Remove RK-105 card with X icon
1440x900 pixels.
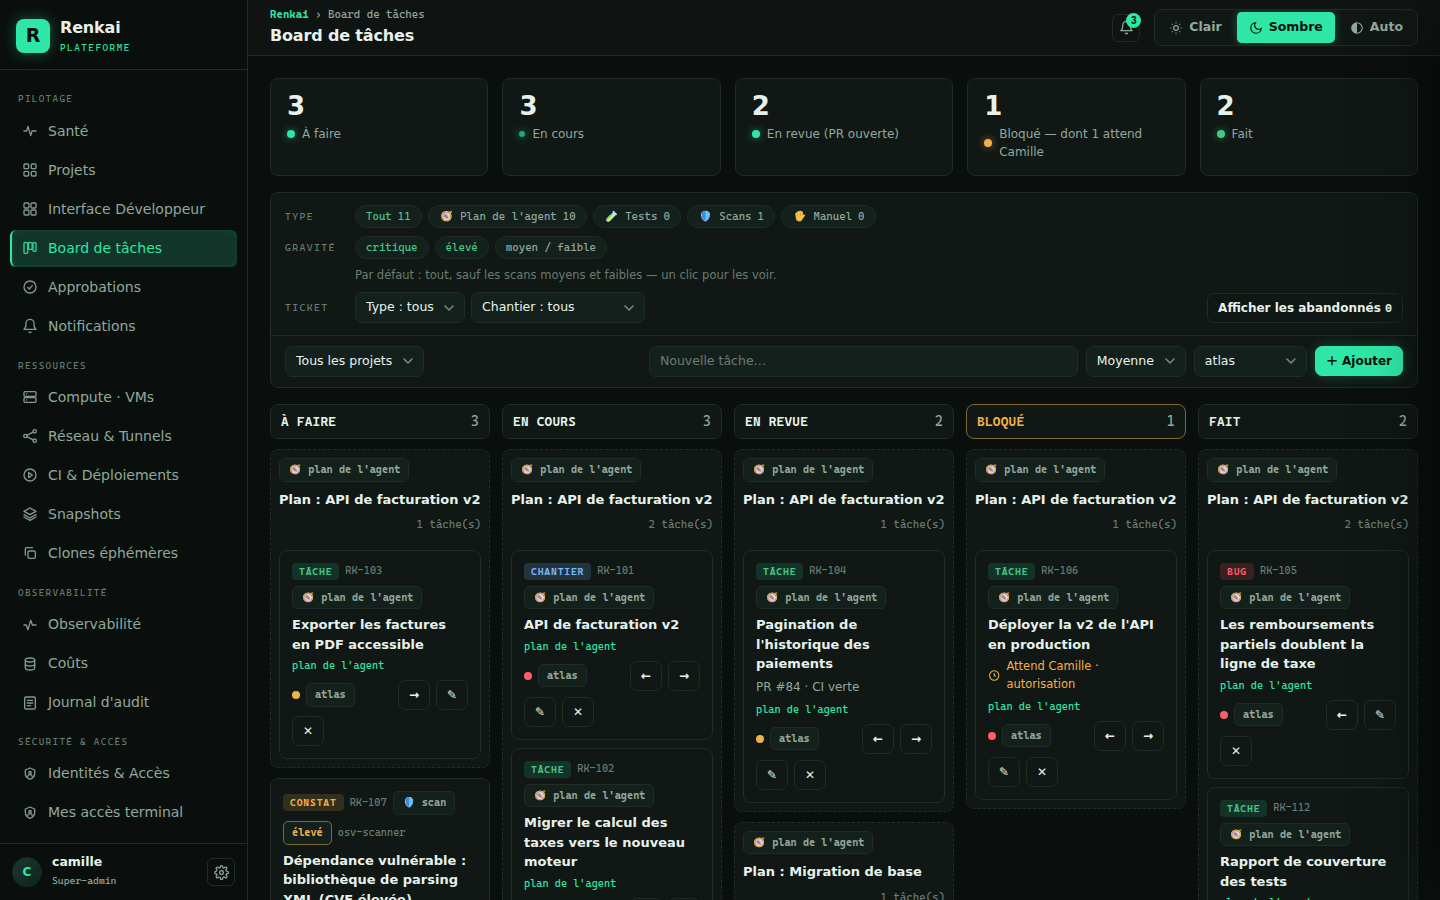coord(1236,751)
